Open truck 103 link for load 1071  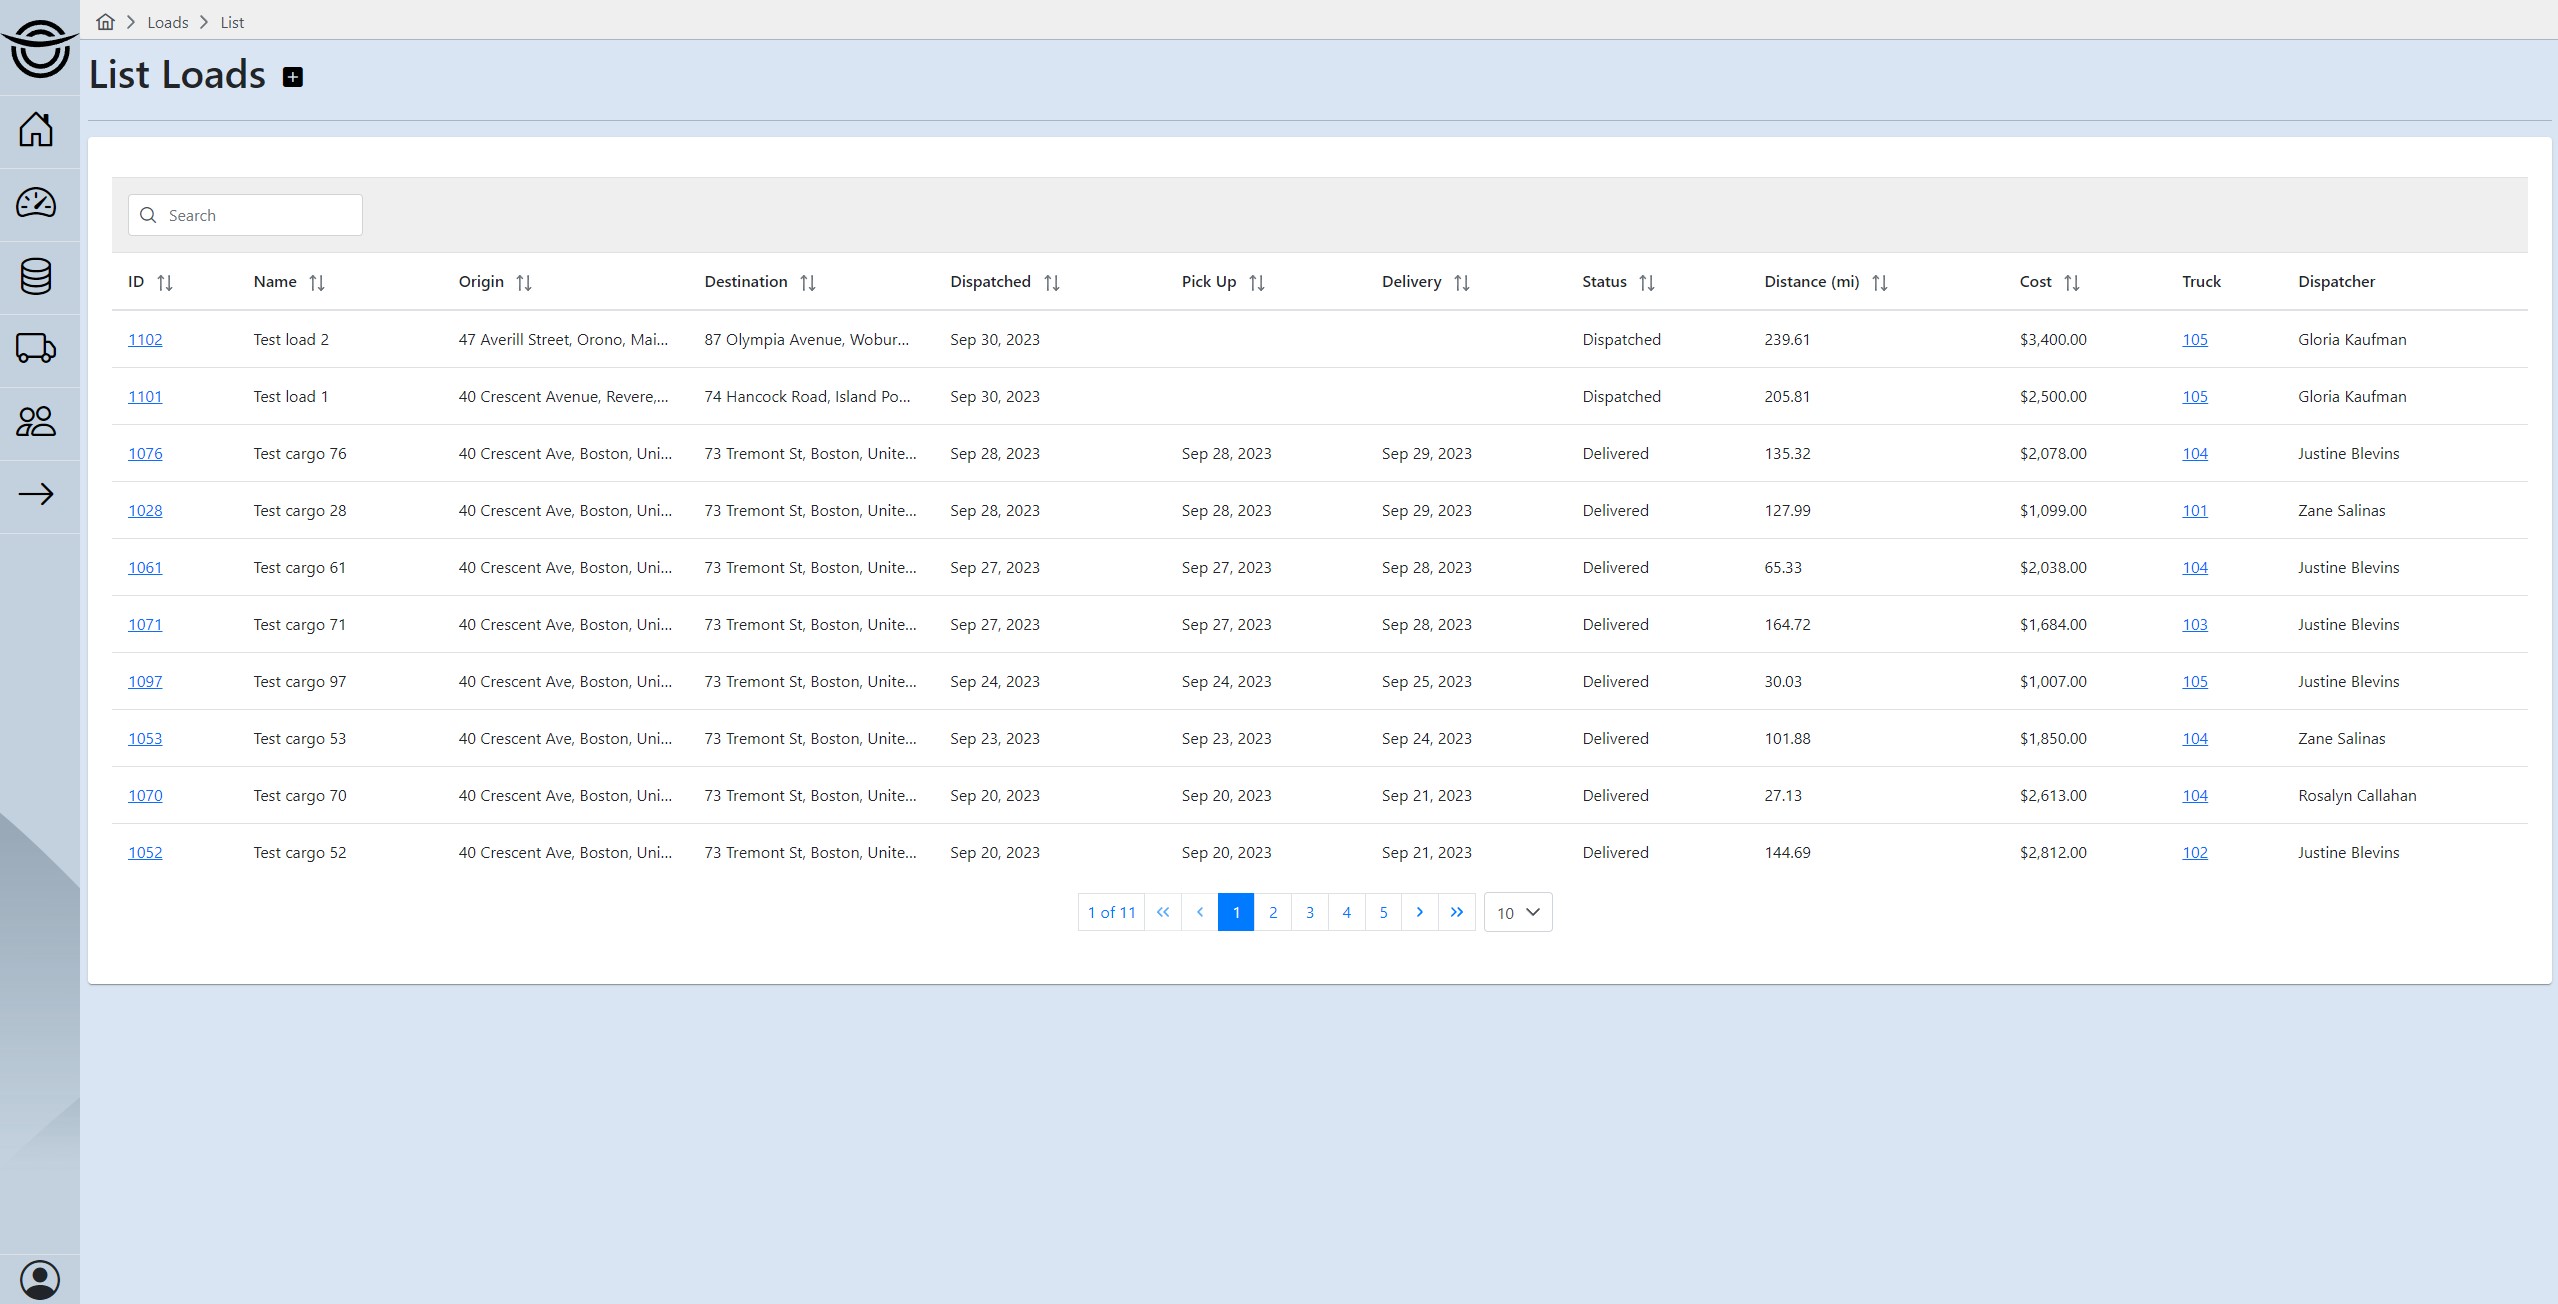point(2194,625)
